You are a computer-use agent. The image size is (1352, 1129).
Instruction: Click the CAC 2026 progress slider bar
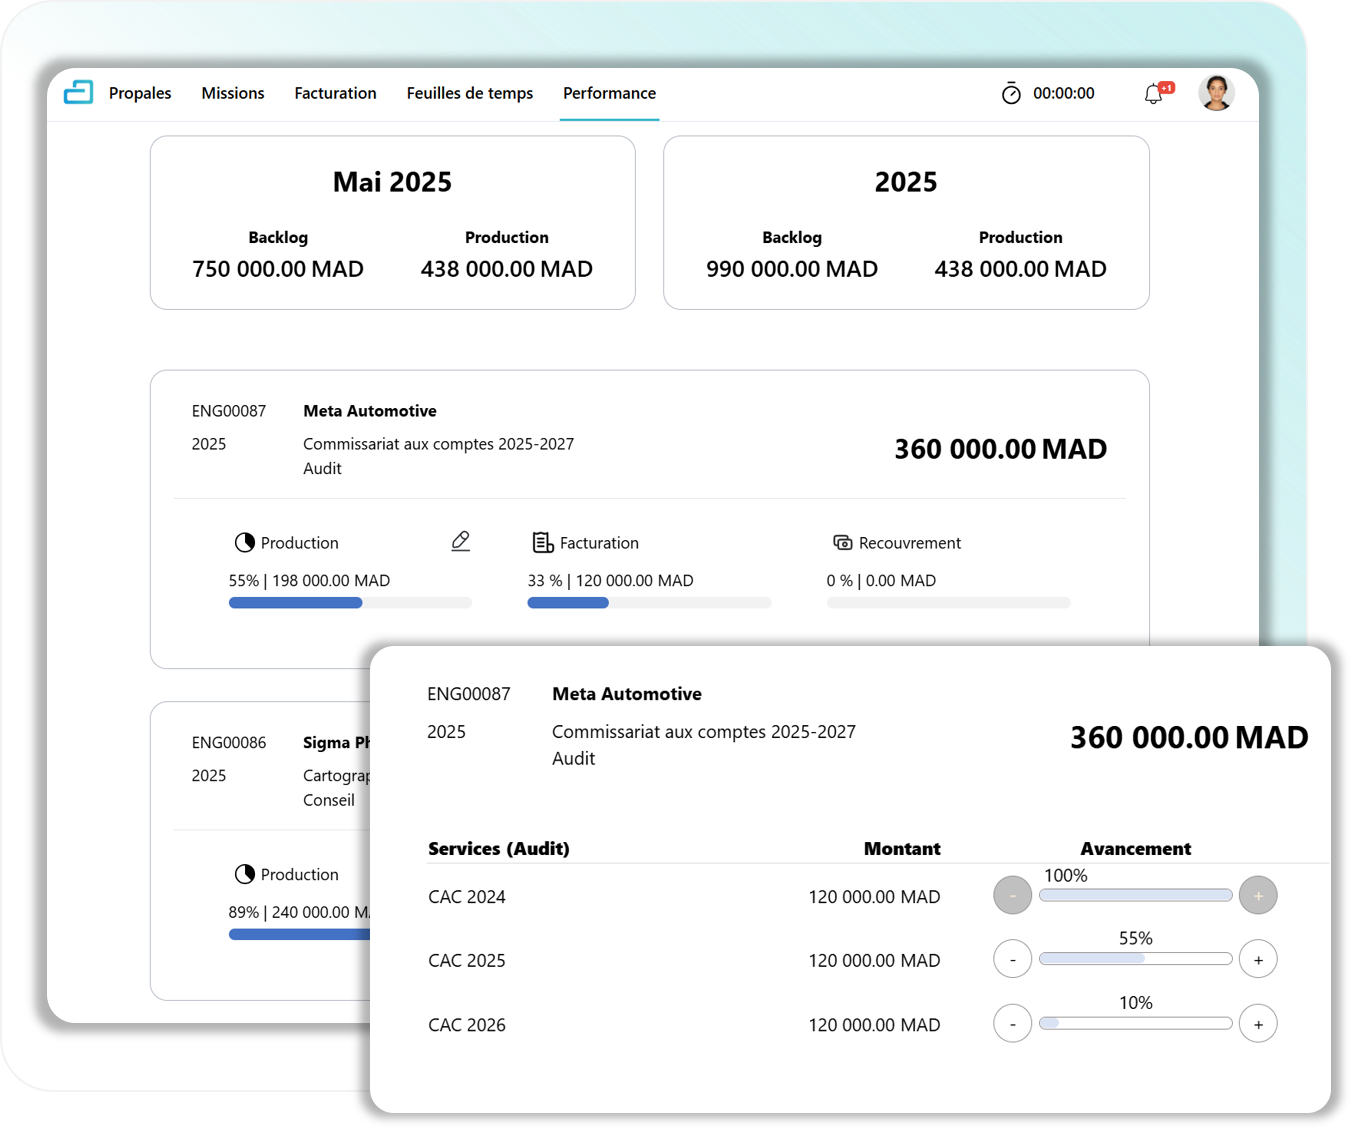(1135, 1023)
